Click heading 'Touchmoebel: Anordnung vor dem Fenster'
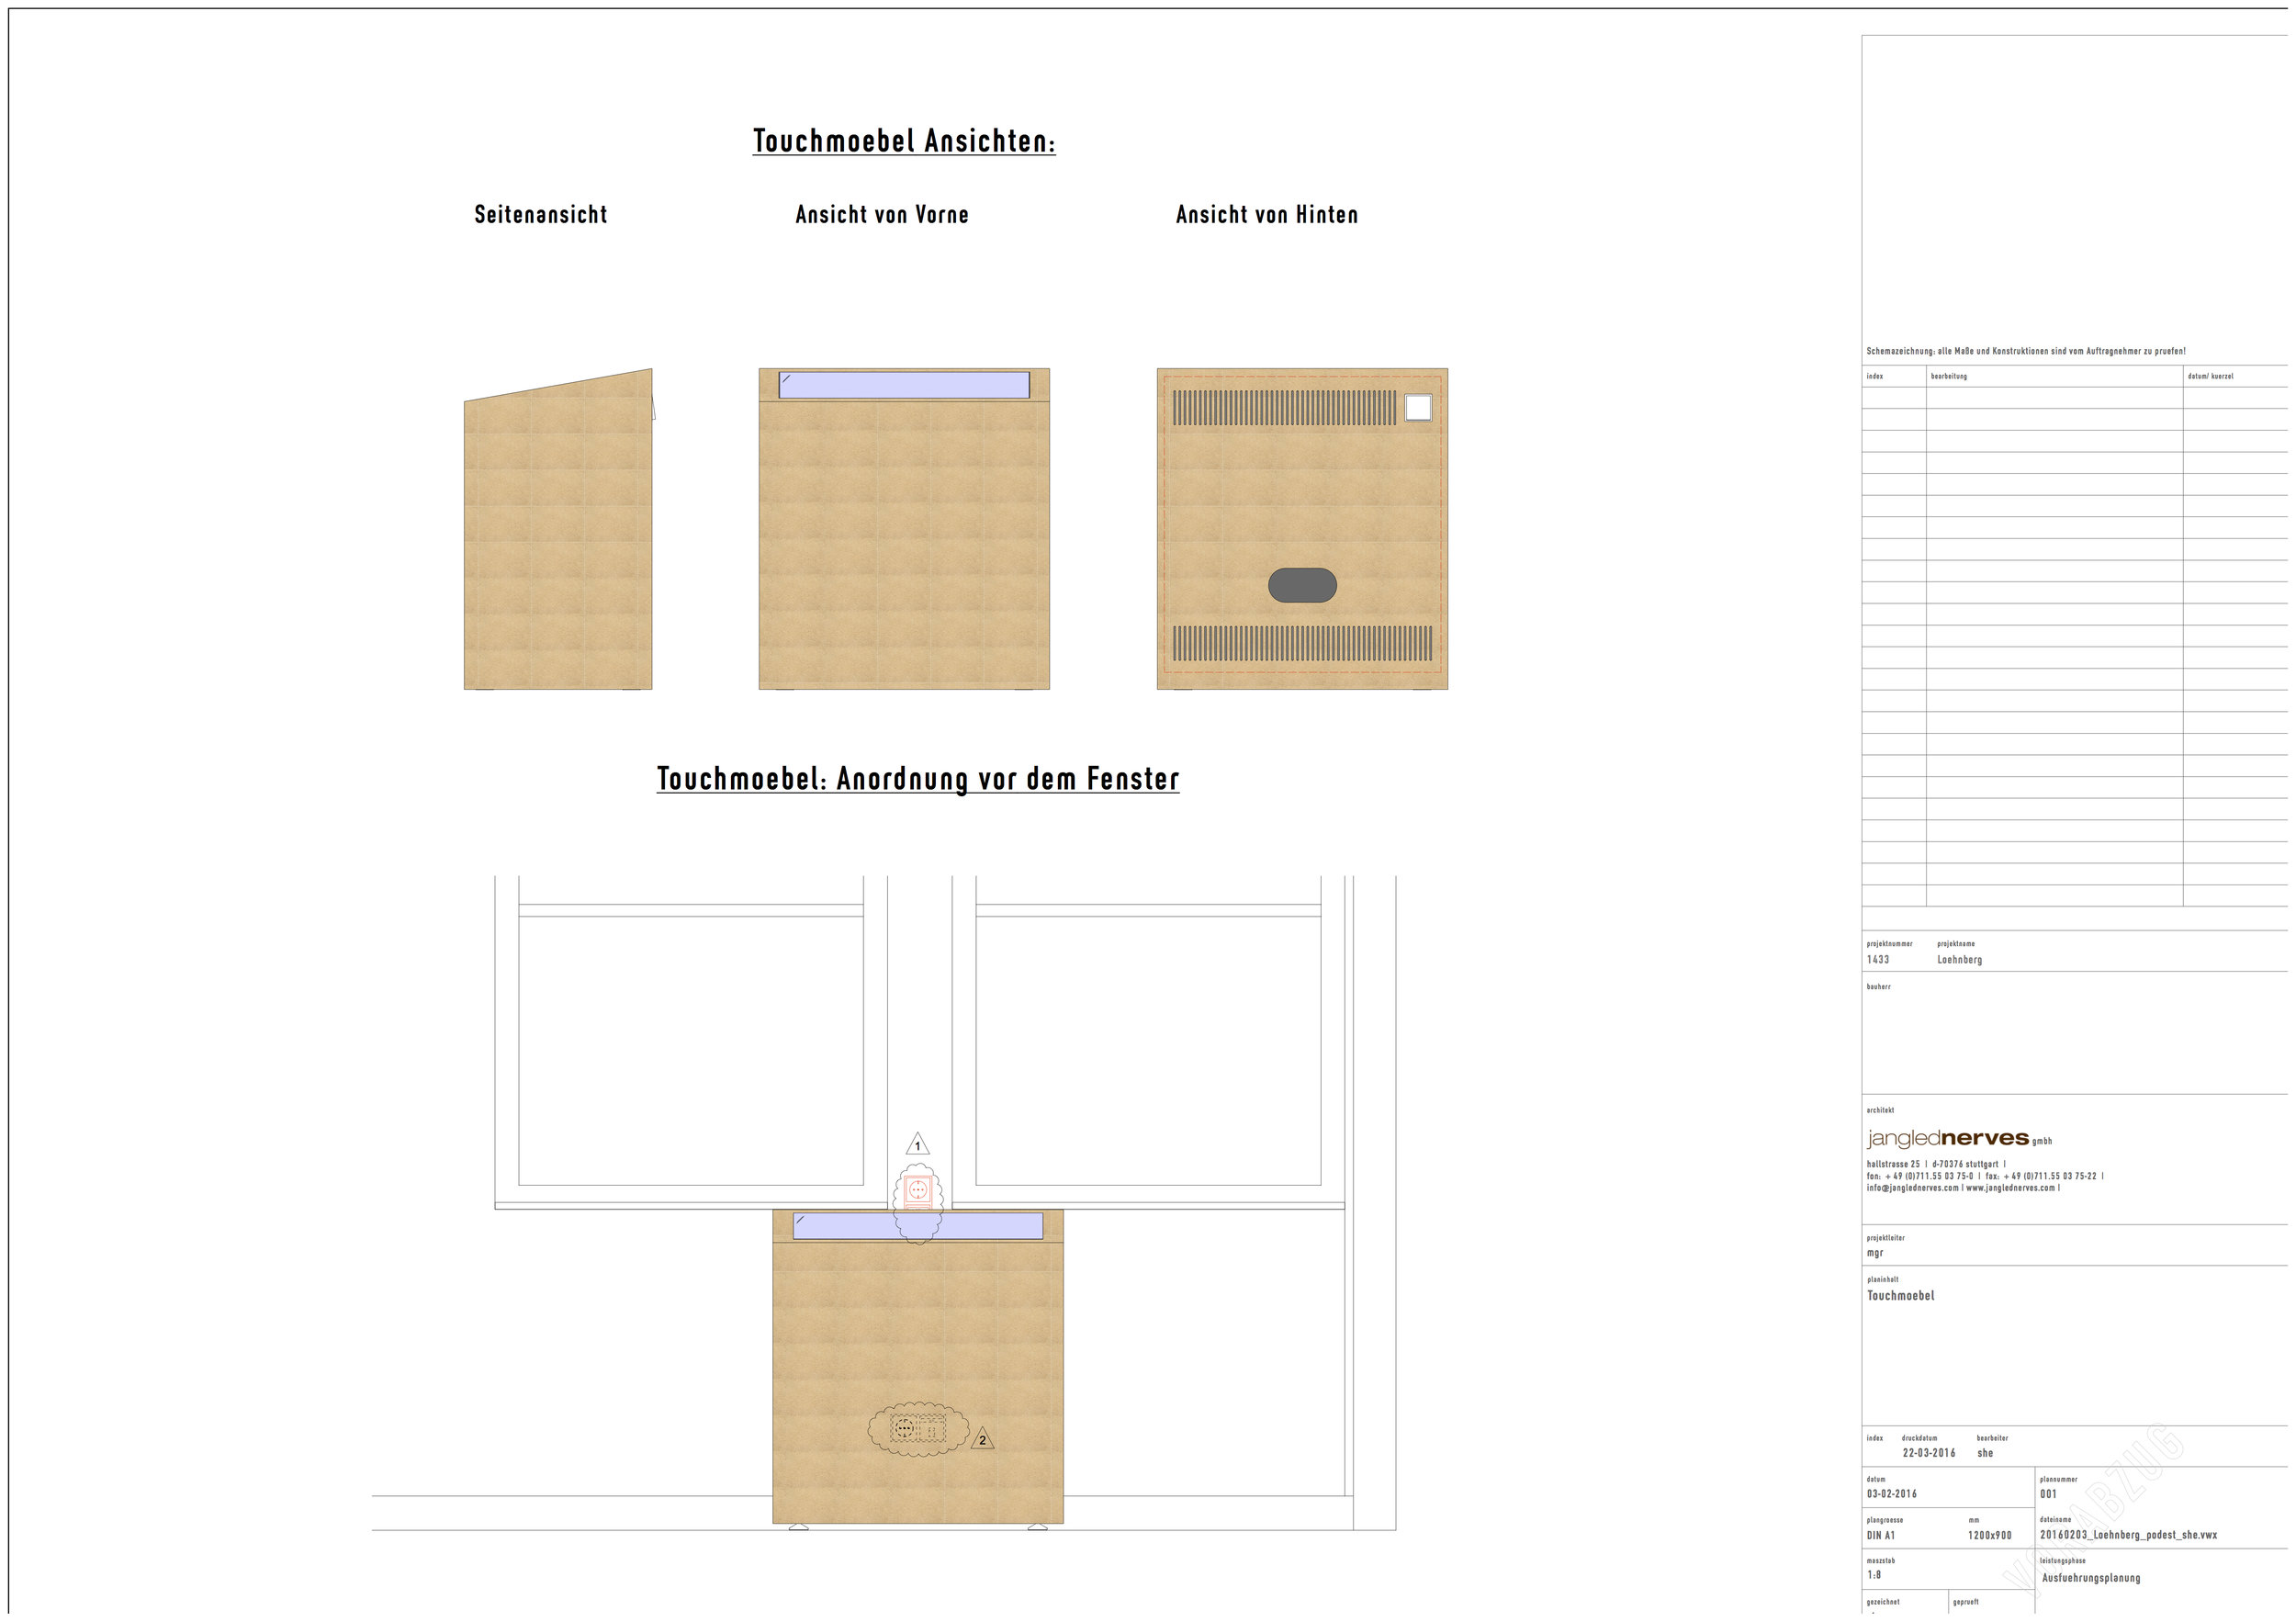Screen dimensions: 2296x1622 tap(918, 778)
